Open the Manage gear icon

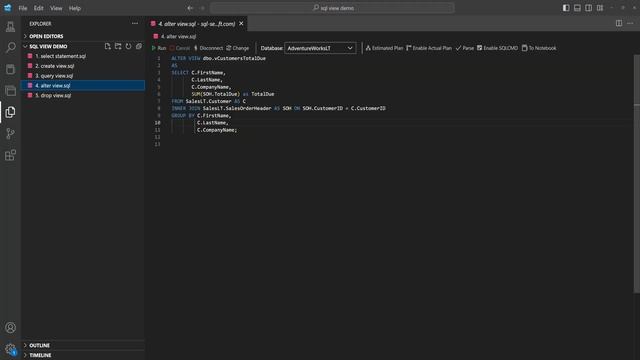(x=11, y=349)
